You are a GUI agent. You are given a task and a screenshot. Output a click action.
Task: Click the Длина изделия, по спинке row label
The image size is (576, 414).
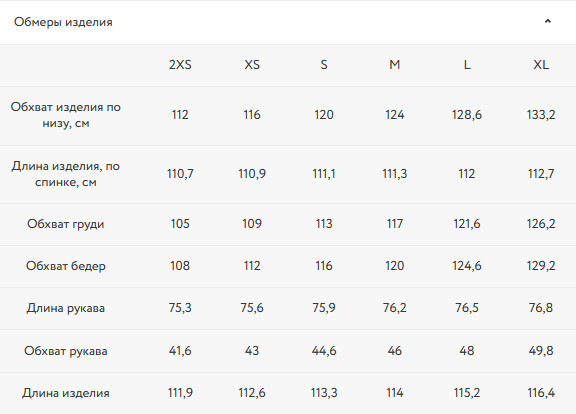66,174
